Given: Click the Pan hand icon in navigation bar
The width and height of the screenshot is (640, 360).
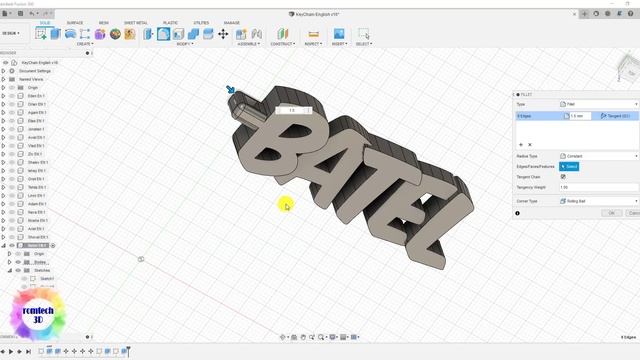Looking at the screenshot, I should coord(303,337).
